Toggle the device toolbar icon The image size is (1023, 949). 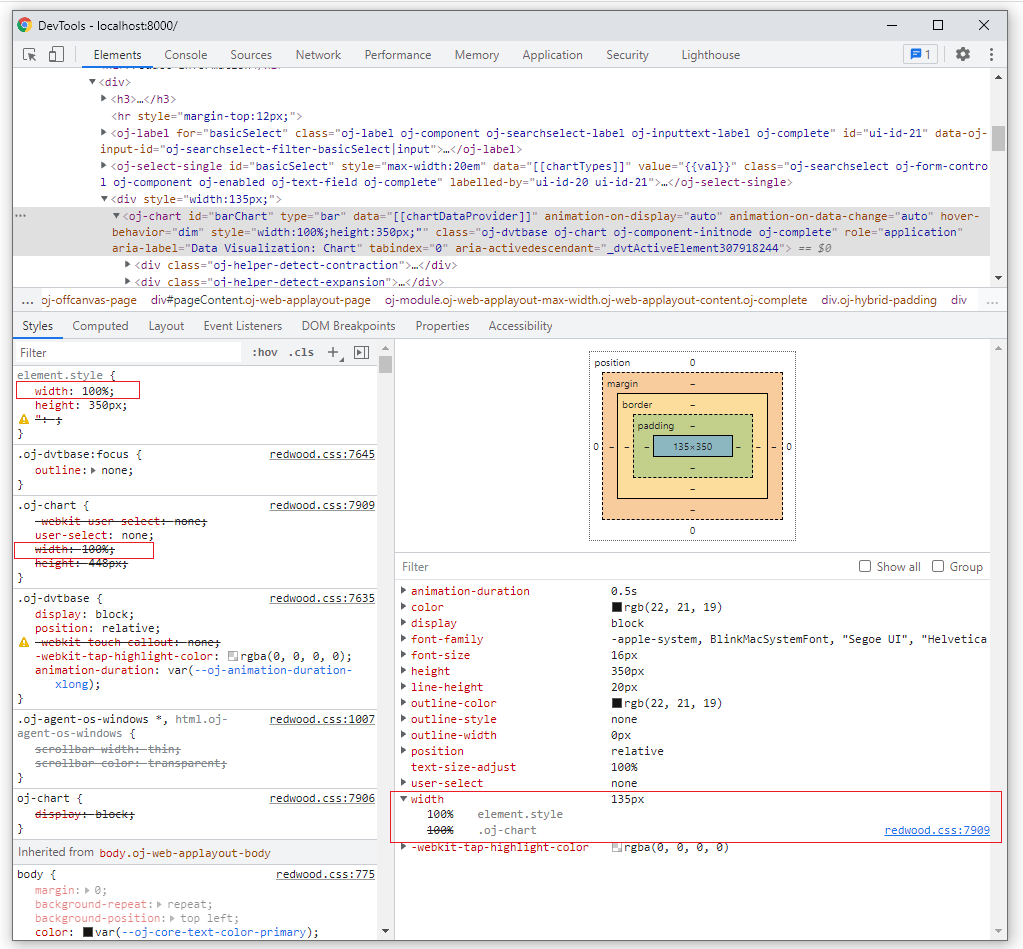56,55
